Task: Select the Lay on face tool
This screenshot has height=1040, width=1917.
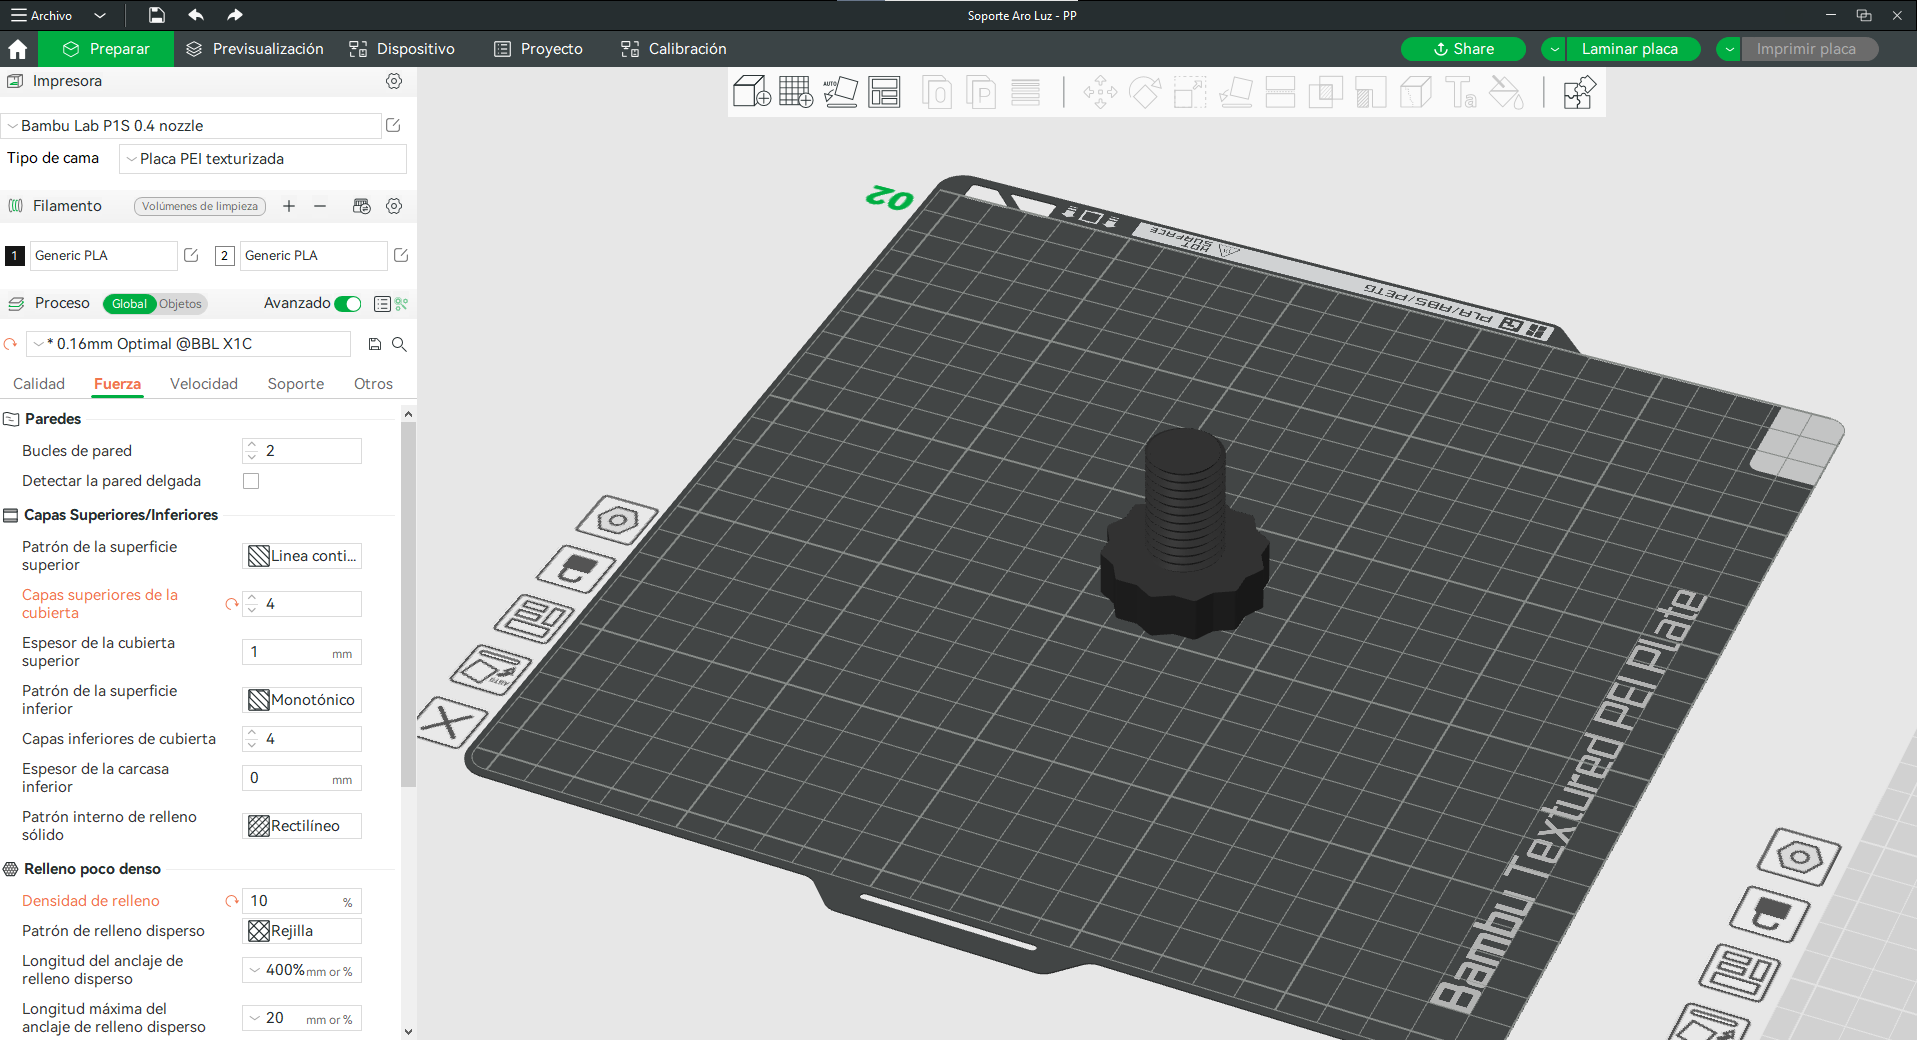Action: coord(1236,93)
